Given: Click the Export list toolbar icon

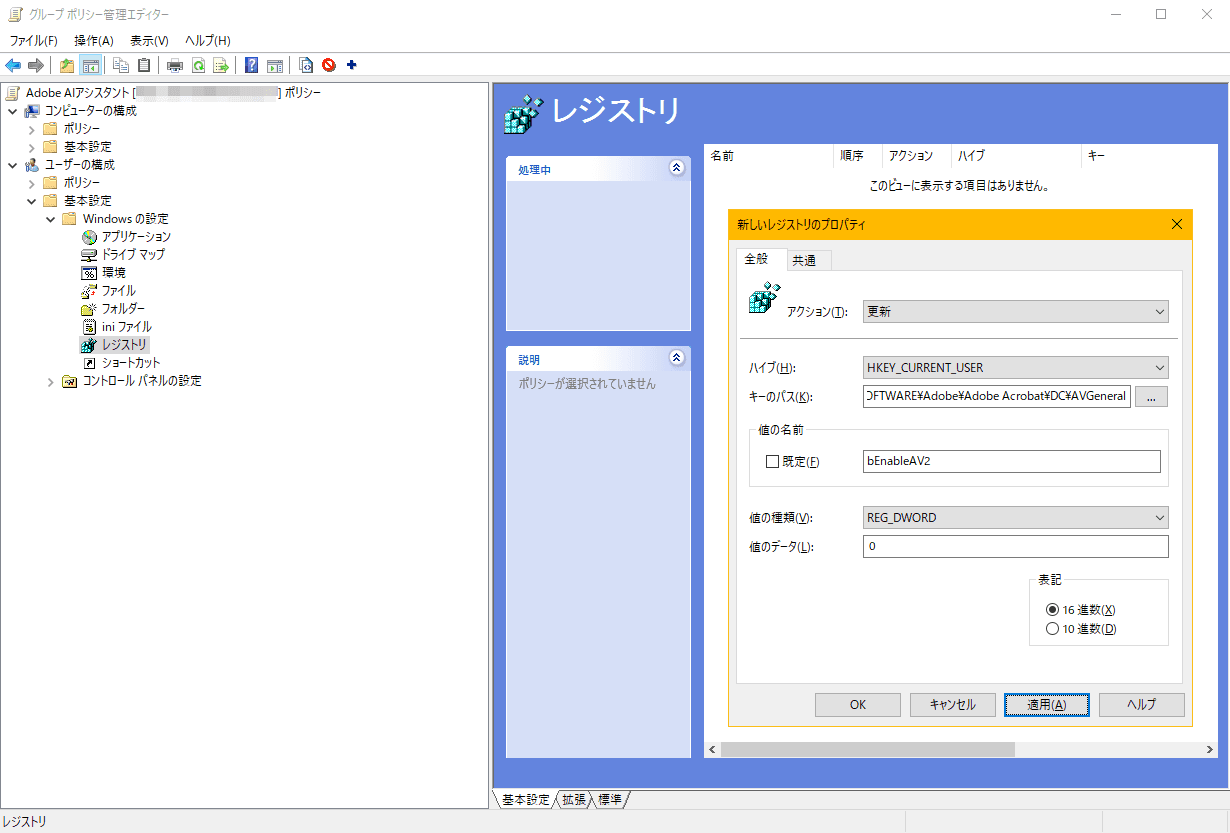Looking at the screenshot, I should pos(221,65).
